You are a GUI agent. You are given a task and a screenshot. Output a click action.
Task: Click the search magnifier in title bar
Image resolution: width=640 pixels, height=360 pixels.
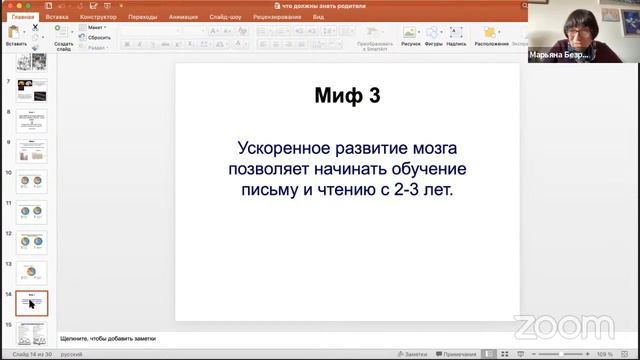(x=524, y=6)
